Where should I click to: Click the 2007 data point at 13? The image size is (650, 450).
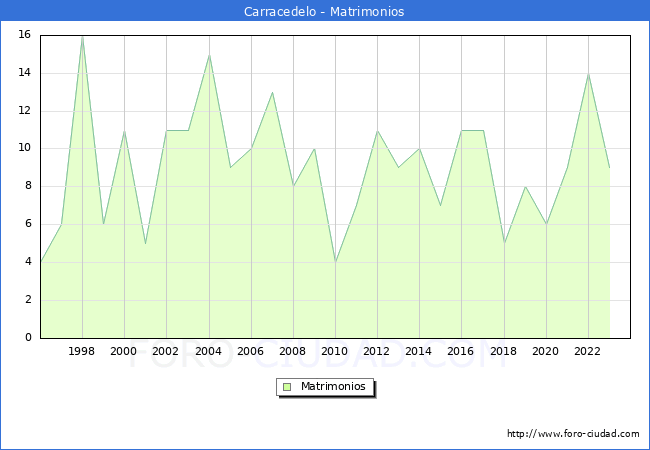coord(272,92)
